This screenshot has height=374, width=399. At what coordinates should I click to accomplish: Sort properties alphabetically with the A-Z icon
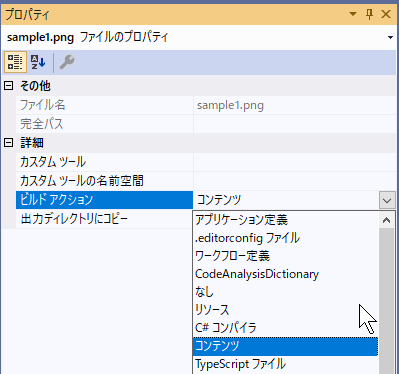pos(38,62)
